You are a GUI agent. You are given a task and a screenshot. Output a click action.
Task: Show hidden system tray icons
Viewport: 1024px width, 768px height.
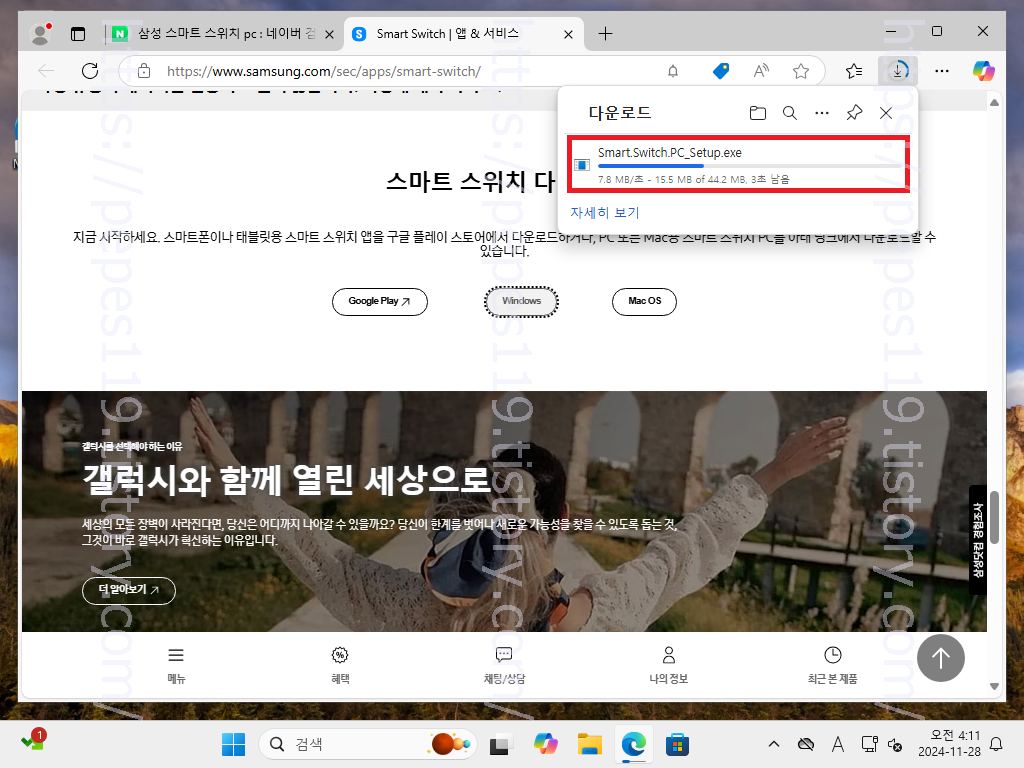coord(774,744)
